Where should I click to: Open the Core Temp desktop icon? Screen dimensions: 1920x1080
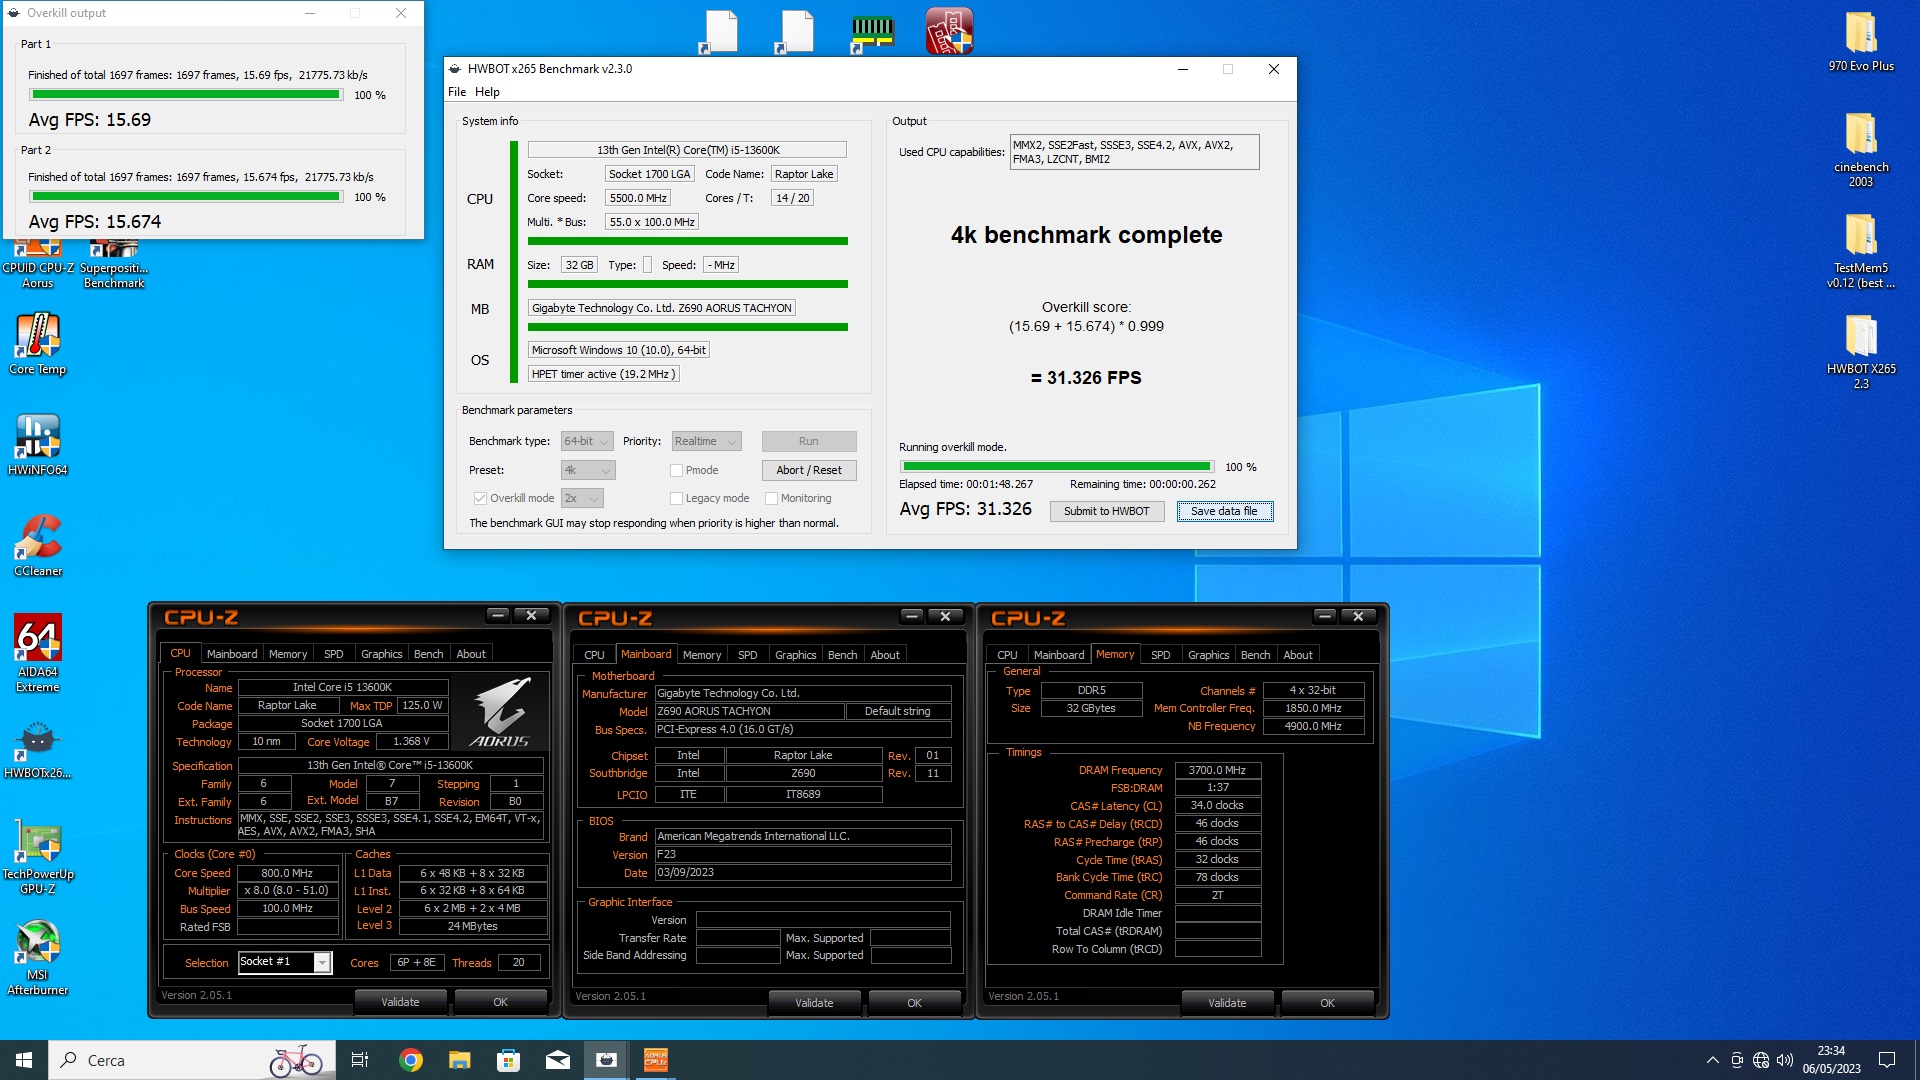click(x=37, y=345)
